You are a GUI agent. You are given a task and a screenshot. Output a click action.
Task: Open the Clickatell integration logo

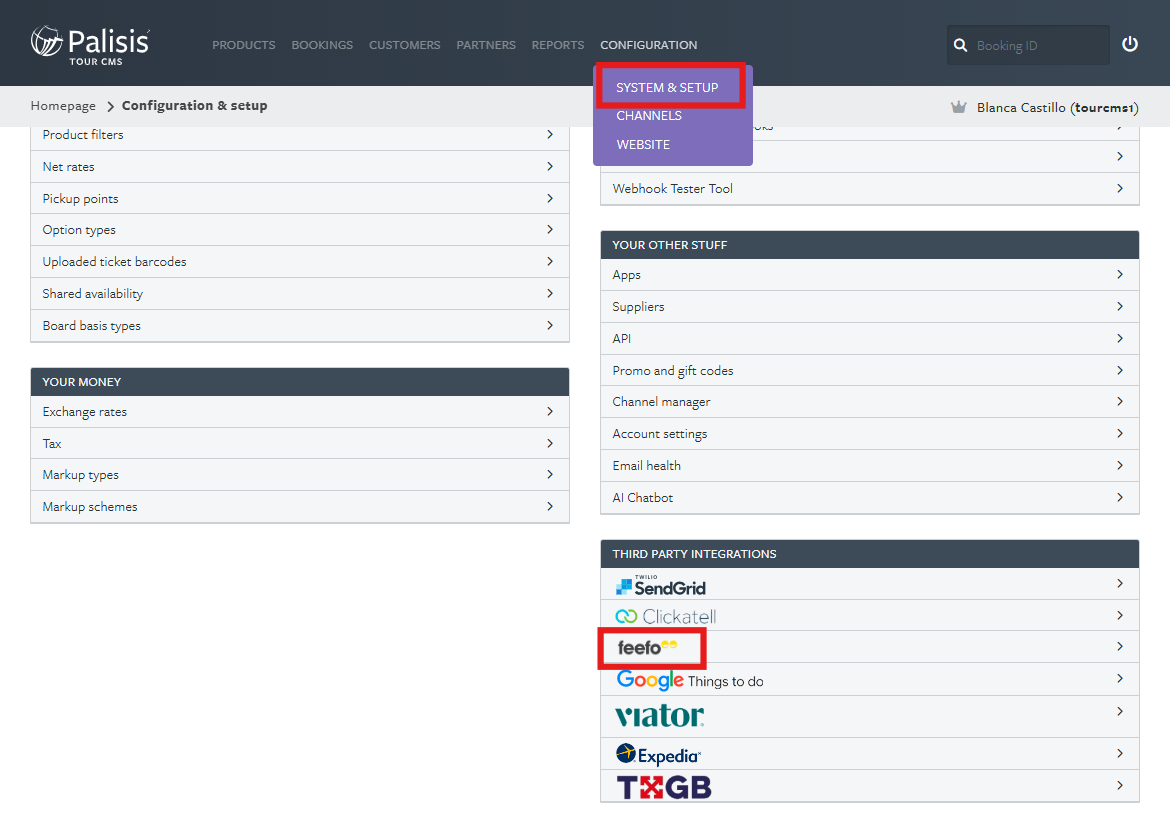pyautogui.click(x=665, y=616)
